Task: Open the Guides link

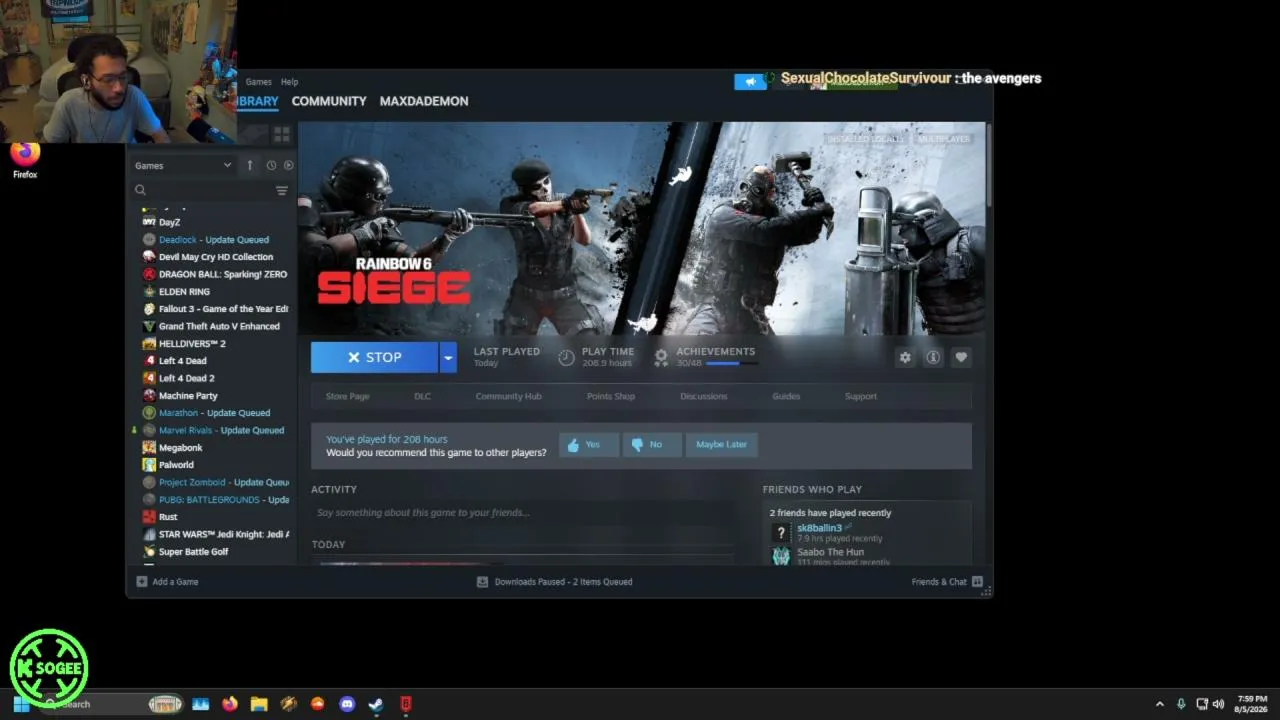Action: pos(786,396)
